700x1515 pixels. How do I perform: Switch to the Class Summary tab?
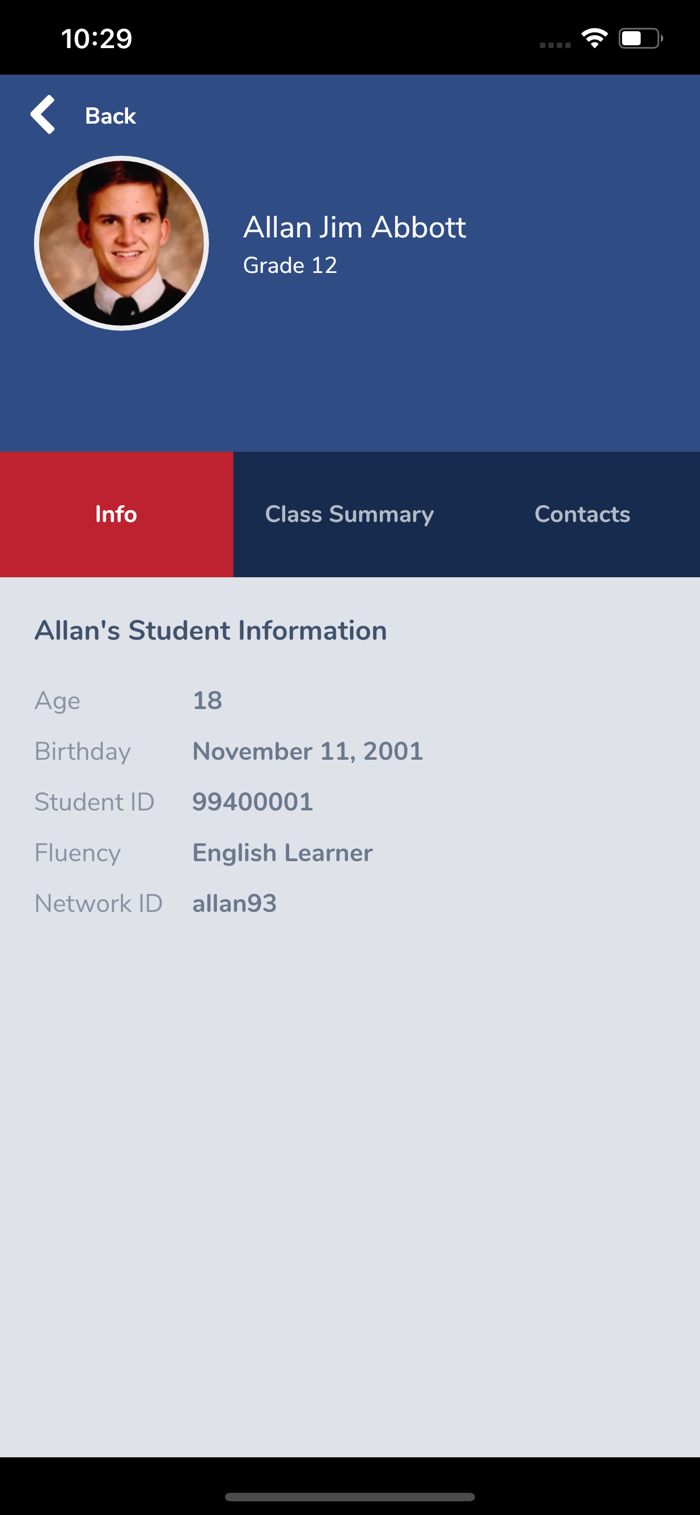pyautogui.click(x=349, y=514)
